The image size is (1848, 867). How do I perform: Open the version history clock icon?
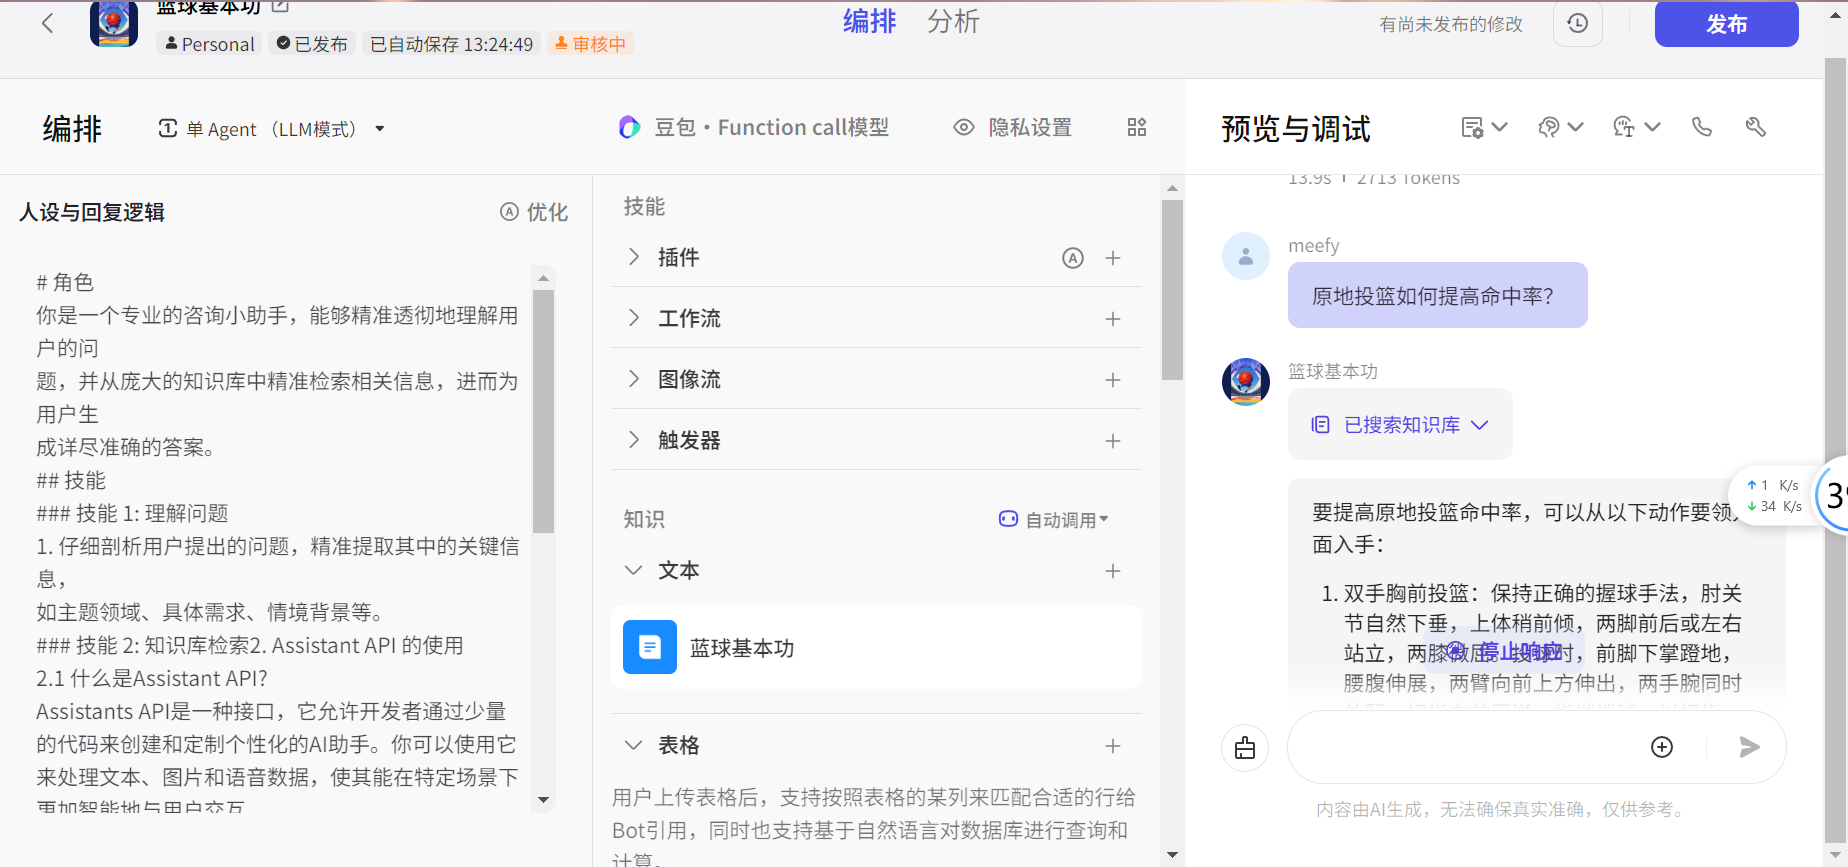pos(1577,24)
